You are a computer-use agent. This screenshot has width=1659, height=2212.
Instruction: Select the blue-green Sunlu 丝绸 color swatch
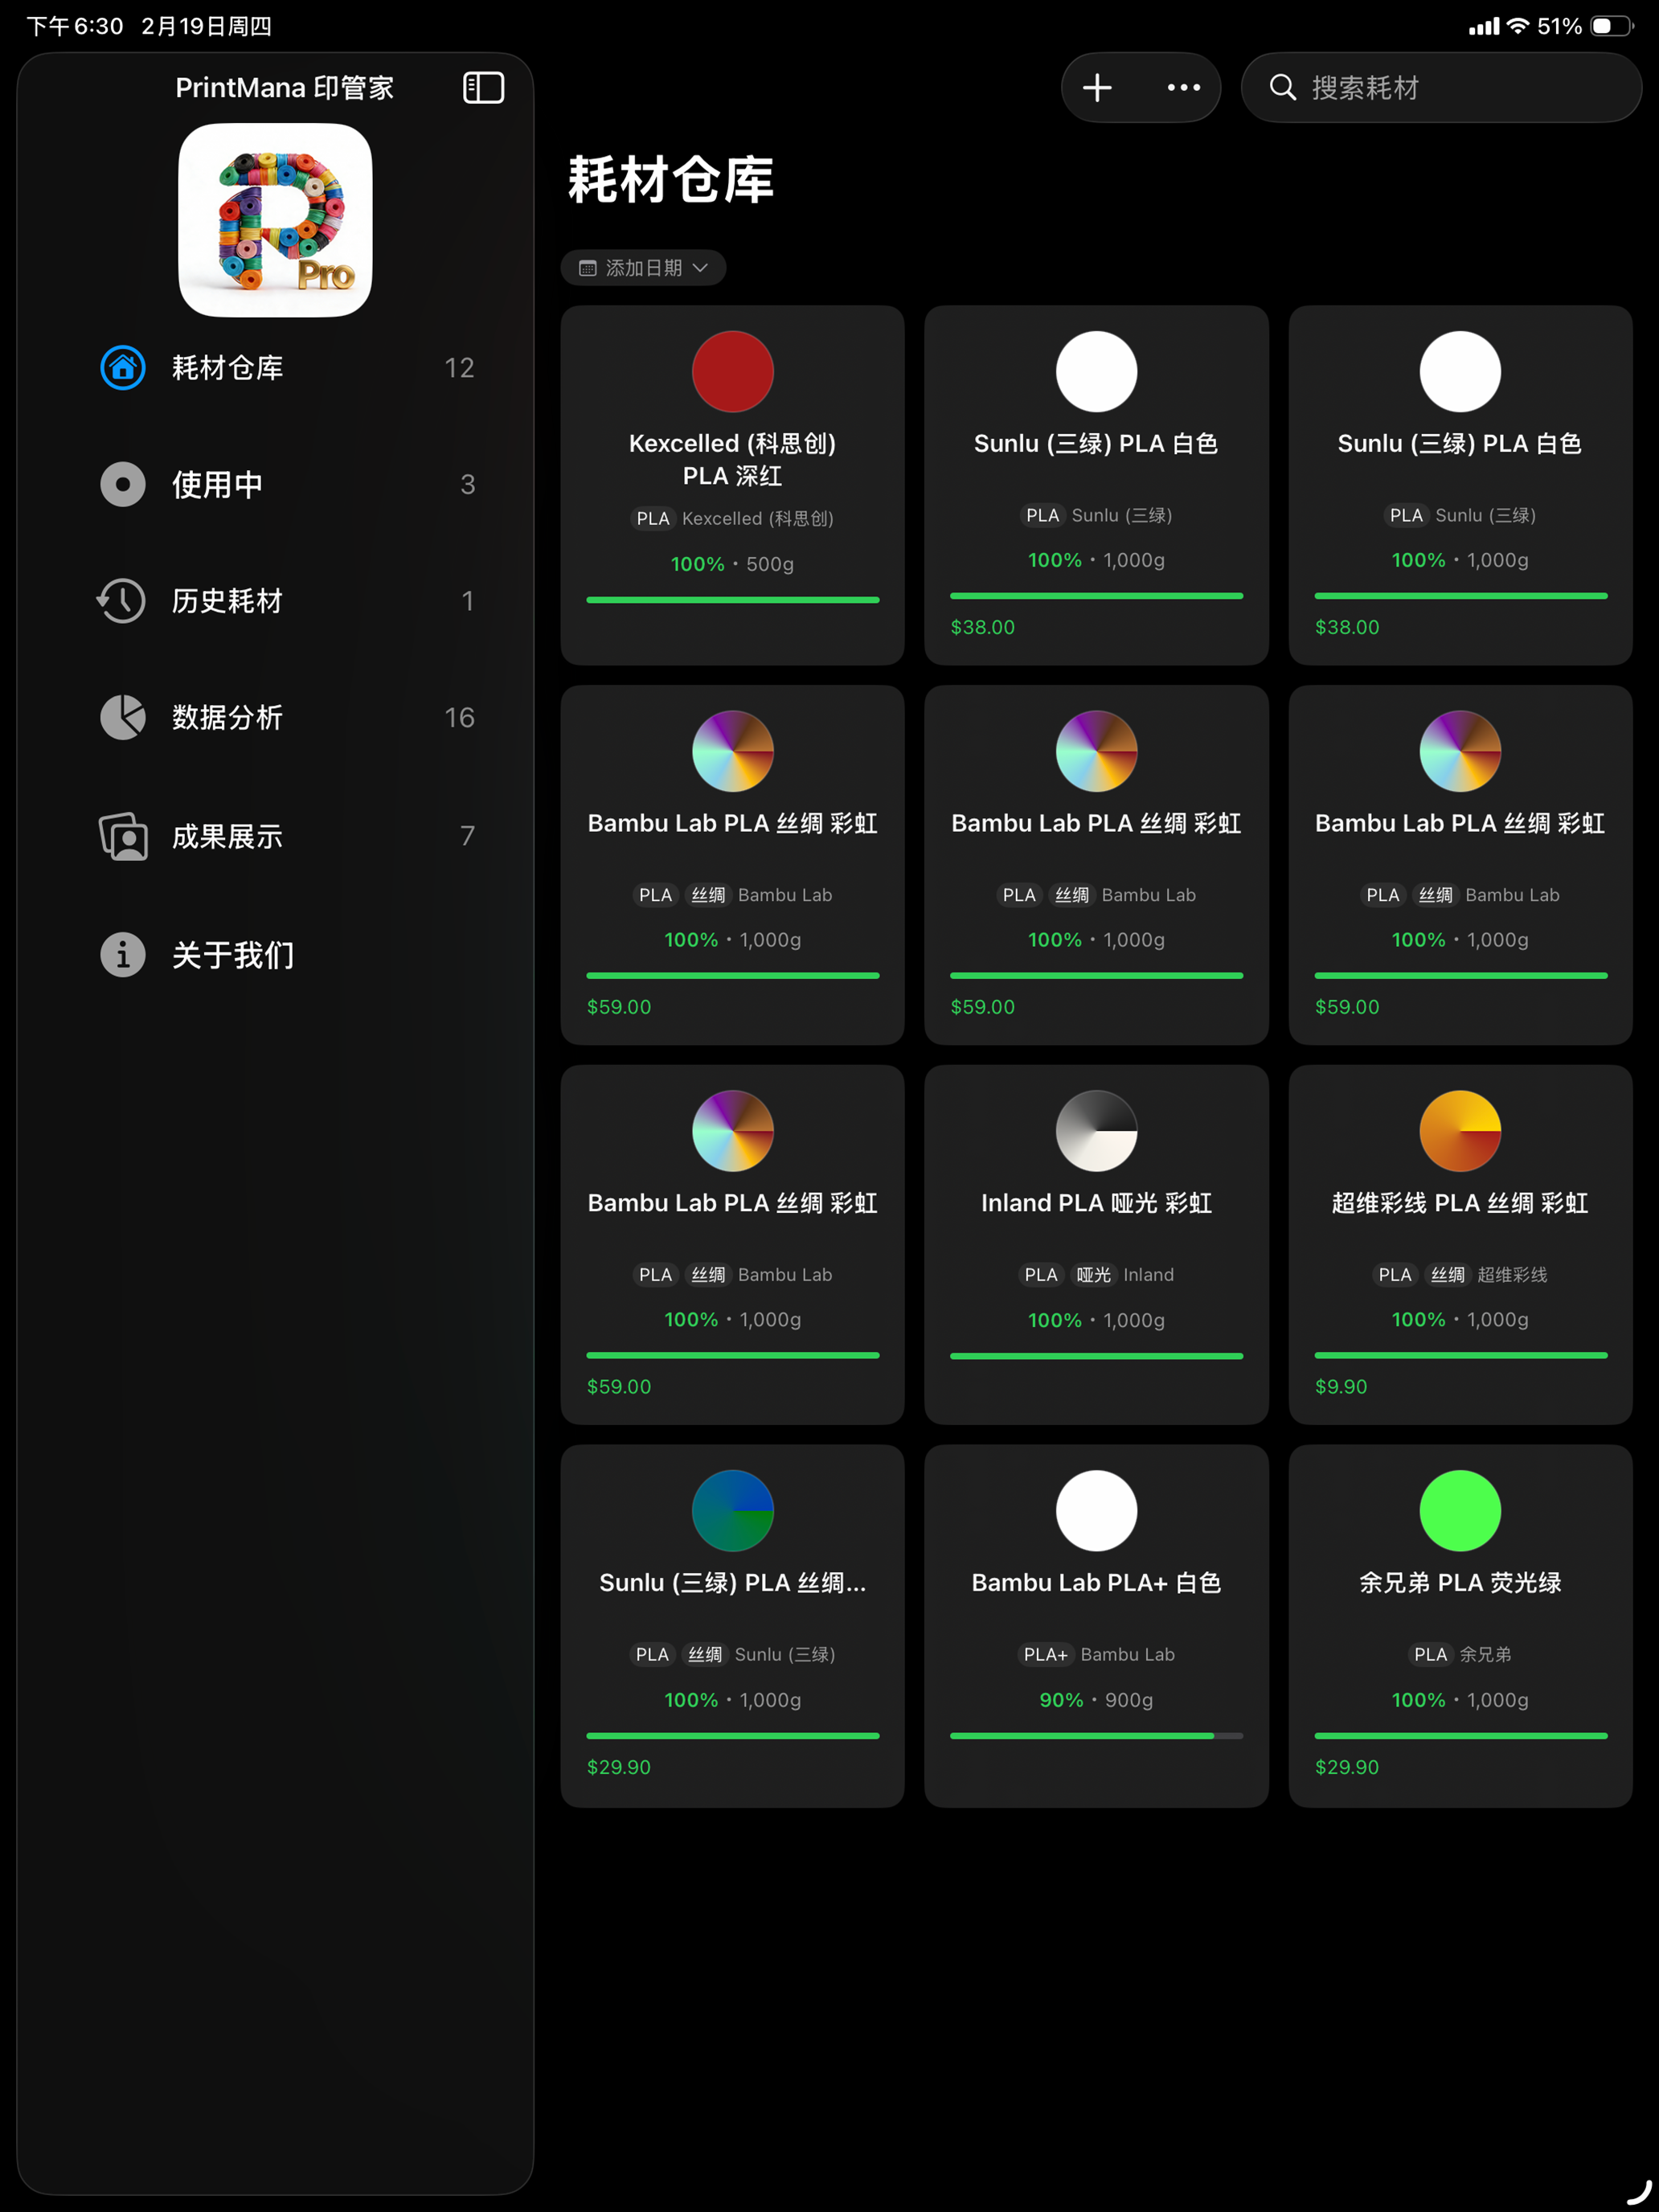(x=733, y=1510)
